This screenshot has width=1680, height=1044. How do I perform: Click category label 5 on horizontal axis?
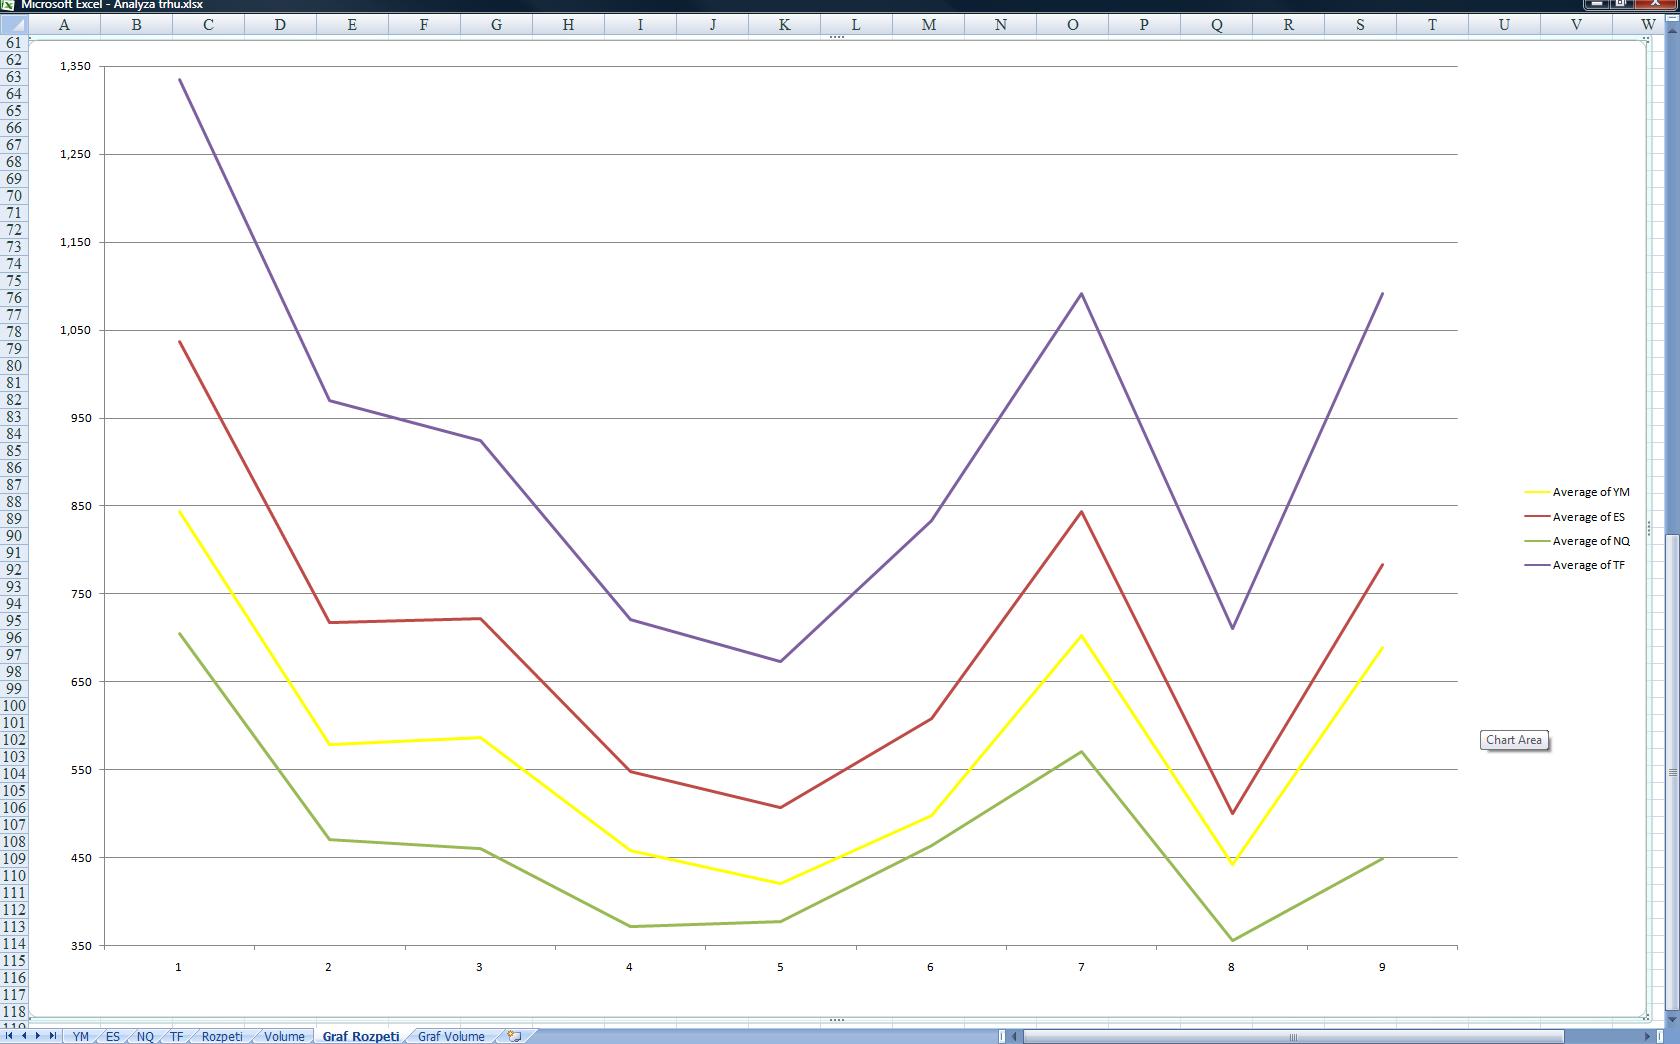[780, 967]
